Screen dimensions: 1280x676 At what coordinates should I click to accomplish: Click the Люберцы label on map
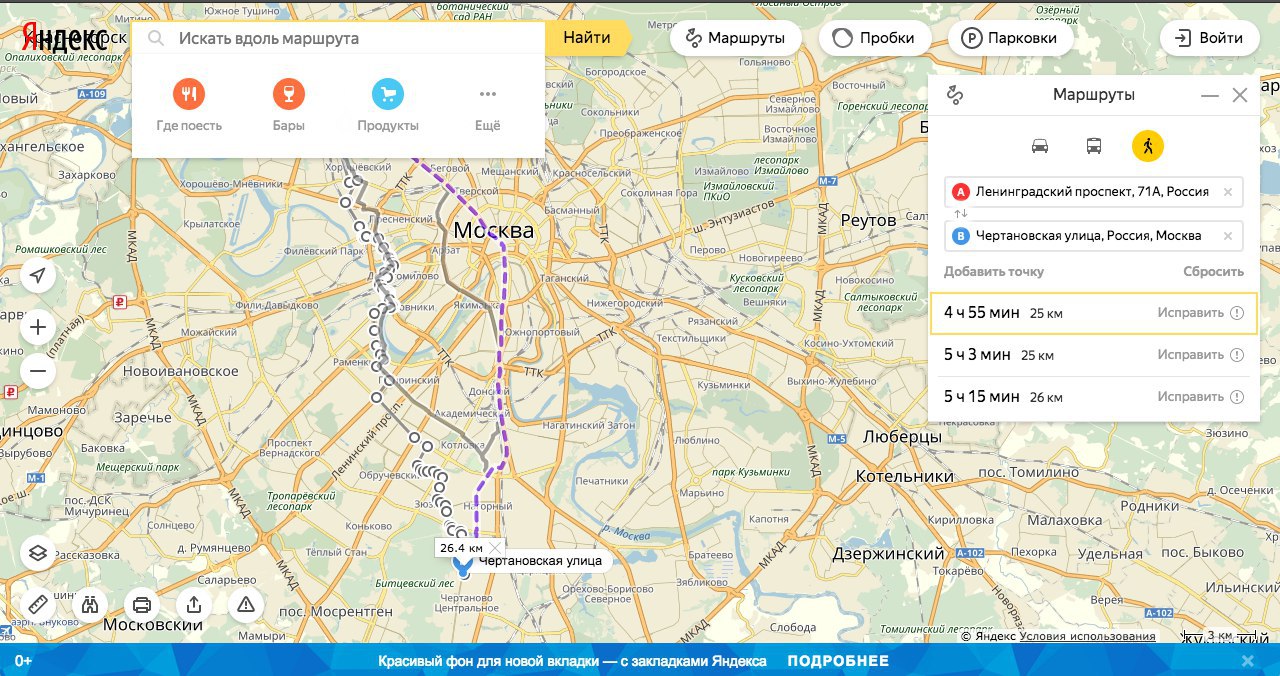tap(900, 437)
